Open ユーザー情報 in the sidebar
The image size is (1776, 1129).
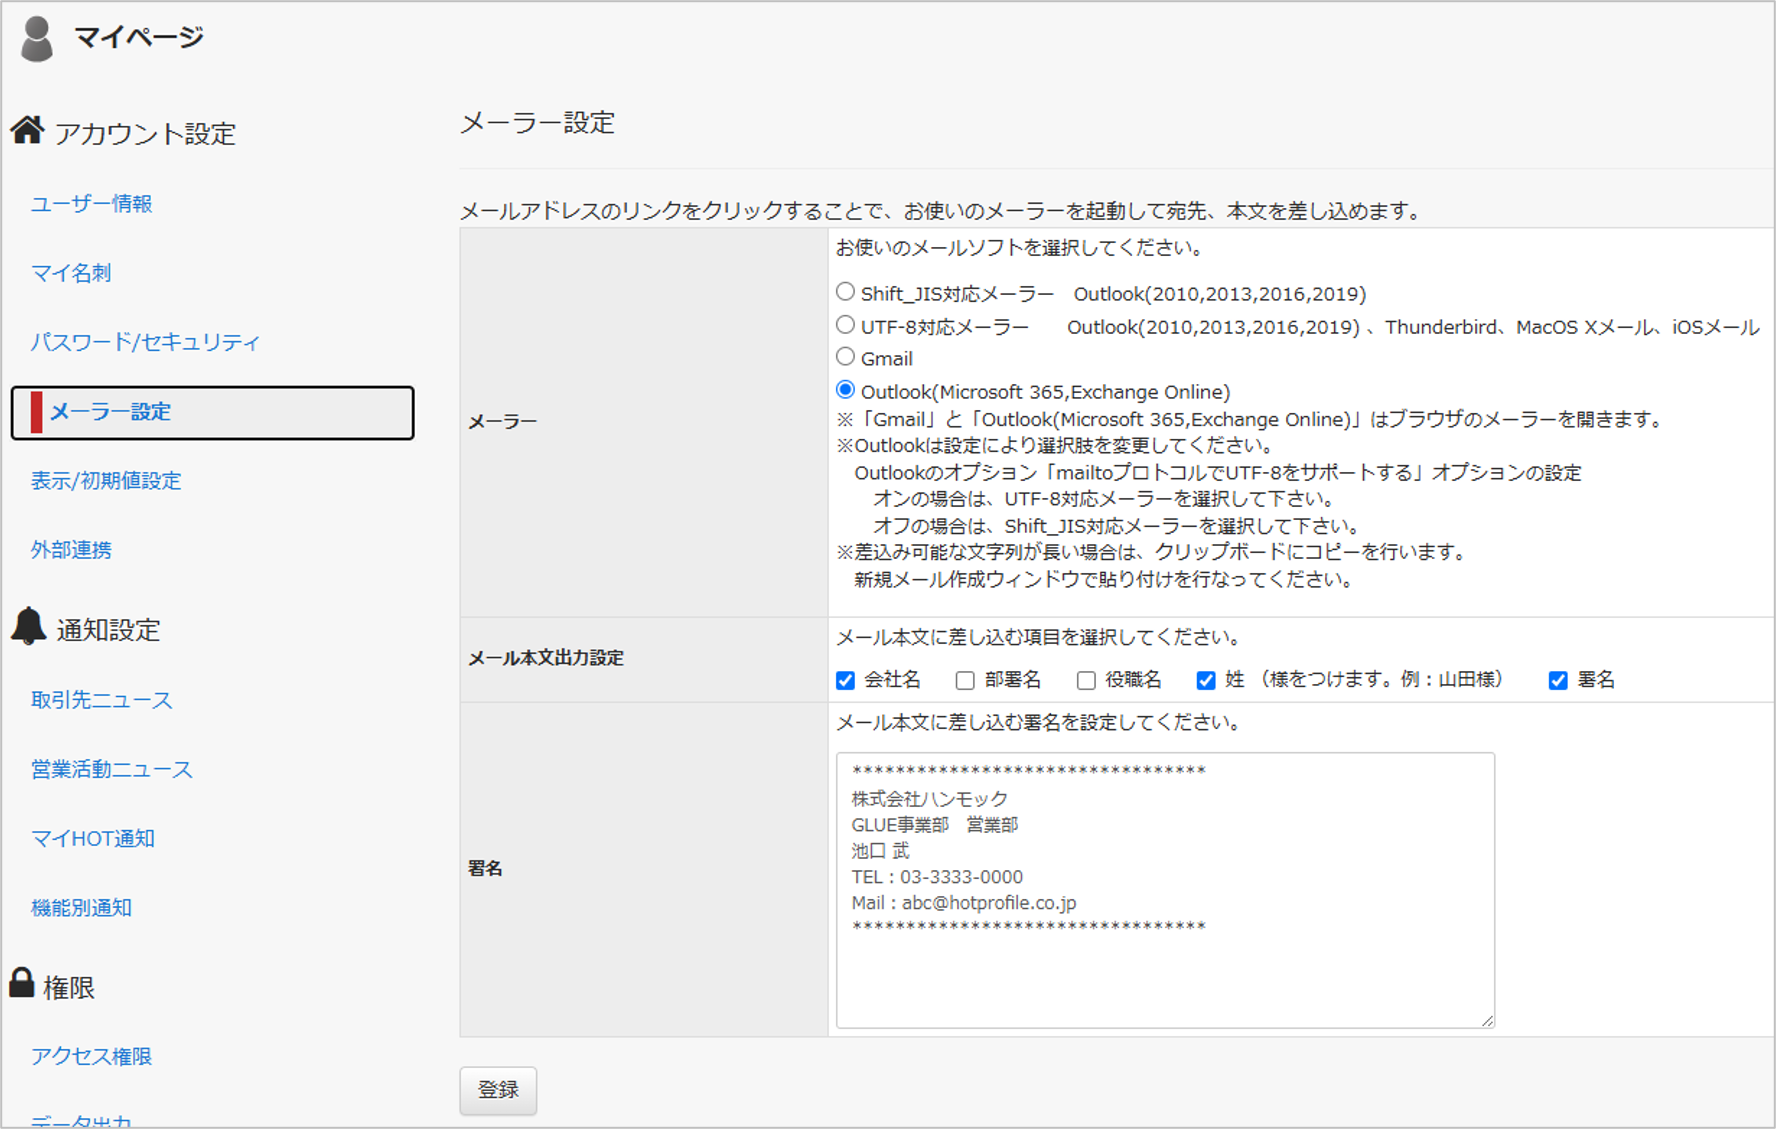coord(92,204)
